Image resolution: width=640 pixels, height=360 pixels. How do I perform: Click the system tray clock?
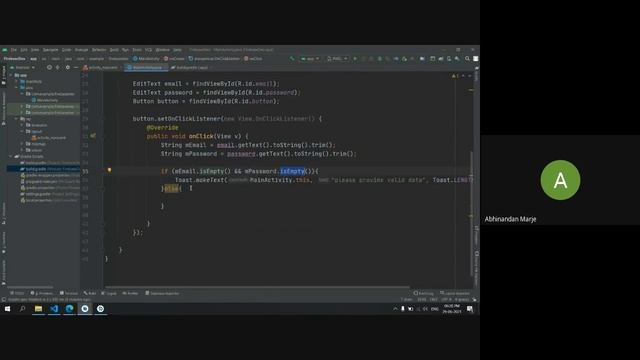click(451, 309)
